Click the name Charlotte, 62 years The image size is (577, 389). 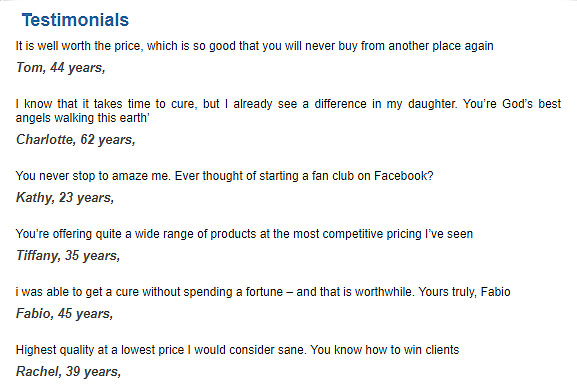click(x=75, y=140)
